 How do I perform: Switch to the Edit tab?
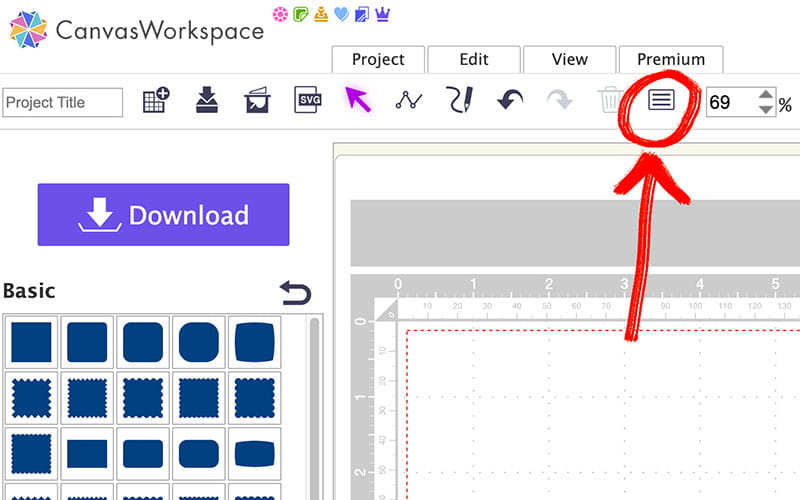coord(473,60)
